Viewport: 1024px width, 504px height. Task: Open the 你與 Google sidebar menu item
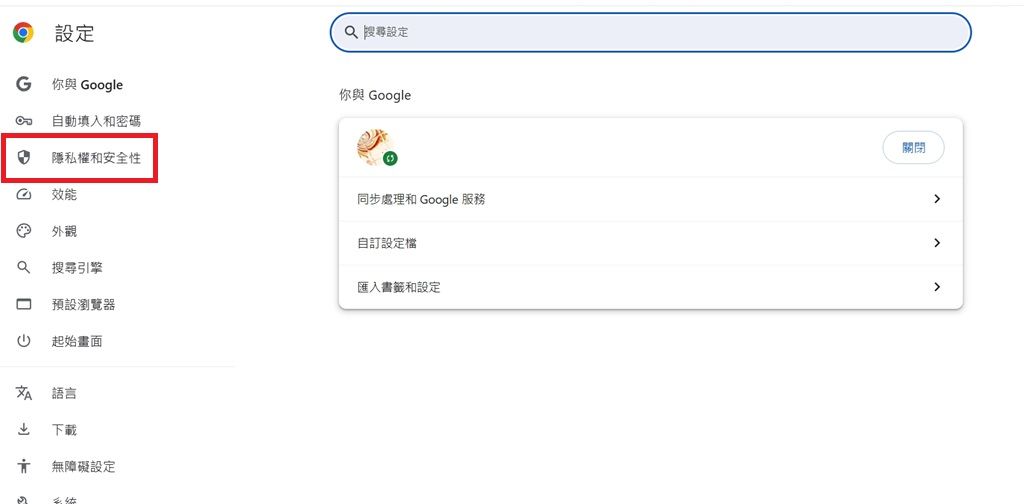tap(87, 85)
